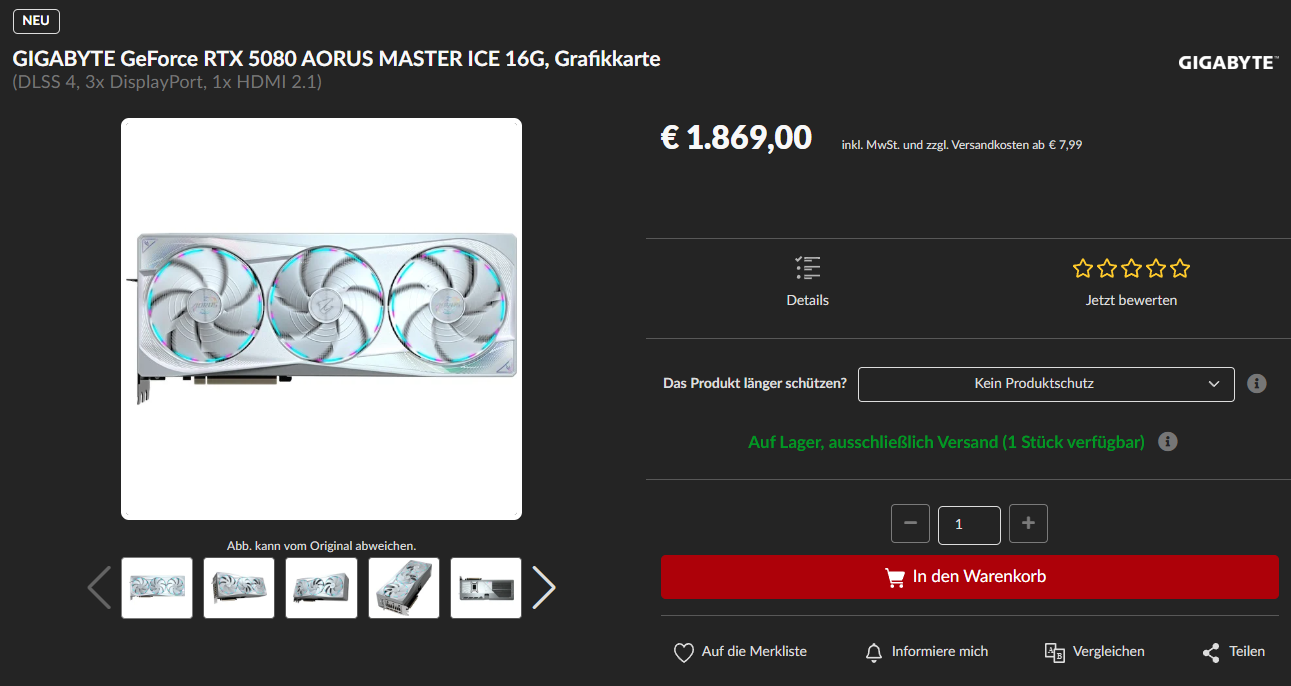
Task: Add product with In den Warenkorb
Action: point(970,577)
